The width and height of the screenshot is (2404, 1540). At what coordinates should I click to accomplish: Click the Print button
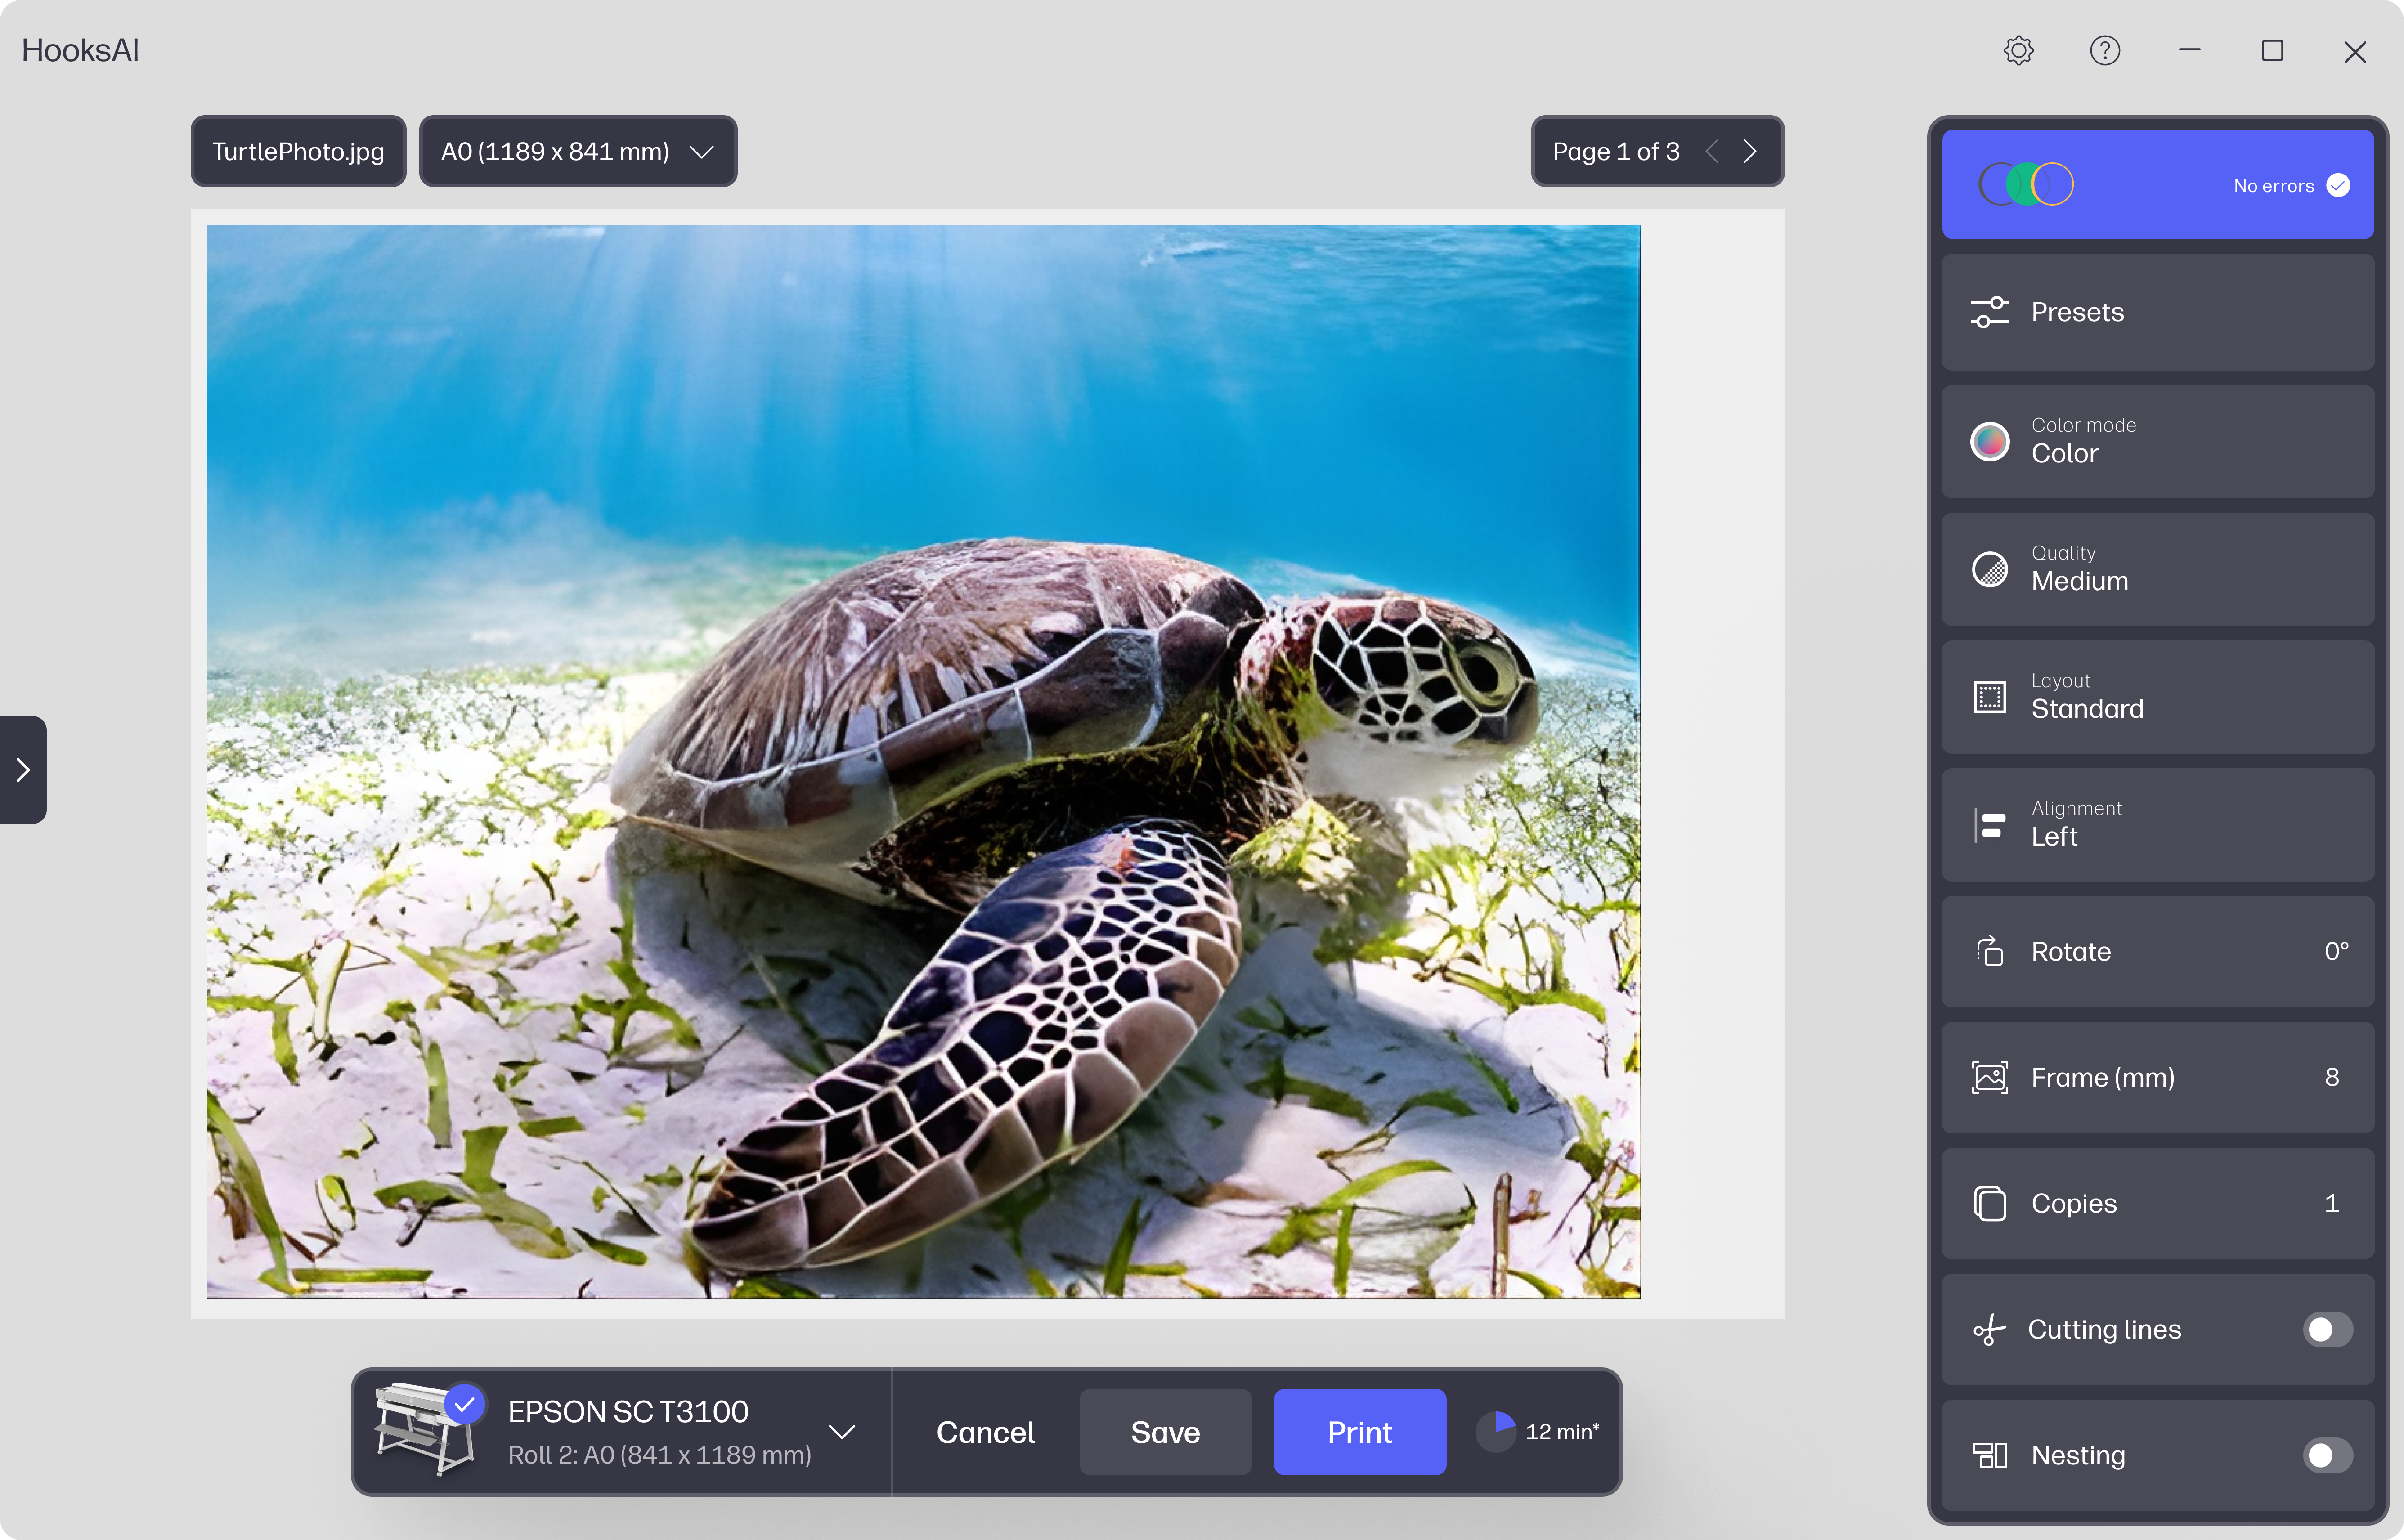click(1359, 1432)
